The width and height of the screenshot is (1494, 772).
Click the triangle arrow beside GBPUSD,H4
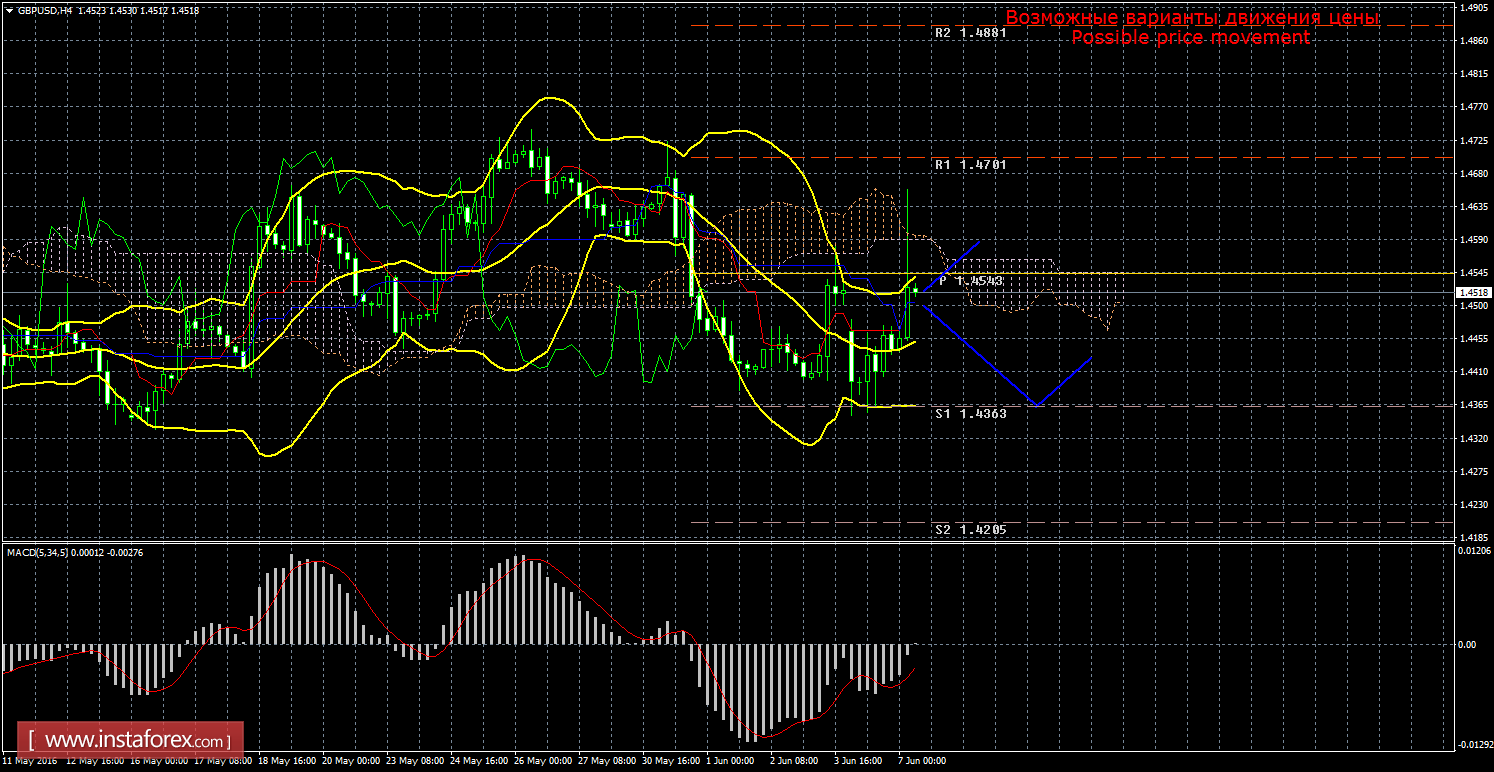point(8,9)
